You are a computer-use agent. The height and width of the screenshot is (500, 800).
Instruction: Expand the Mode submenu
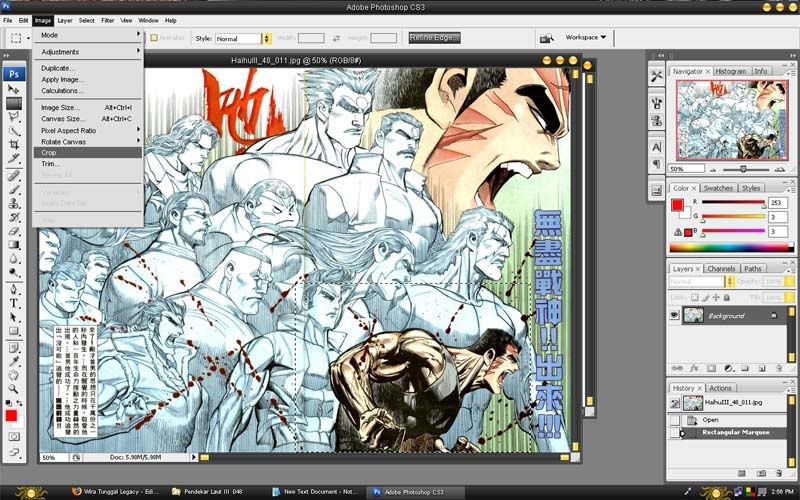point(88,35)
